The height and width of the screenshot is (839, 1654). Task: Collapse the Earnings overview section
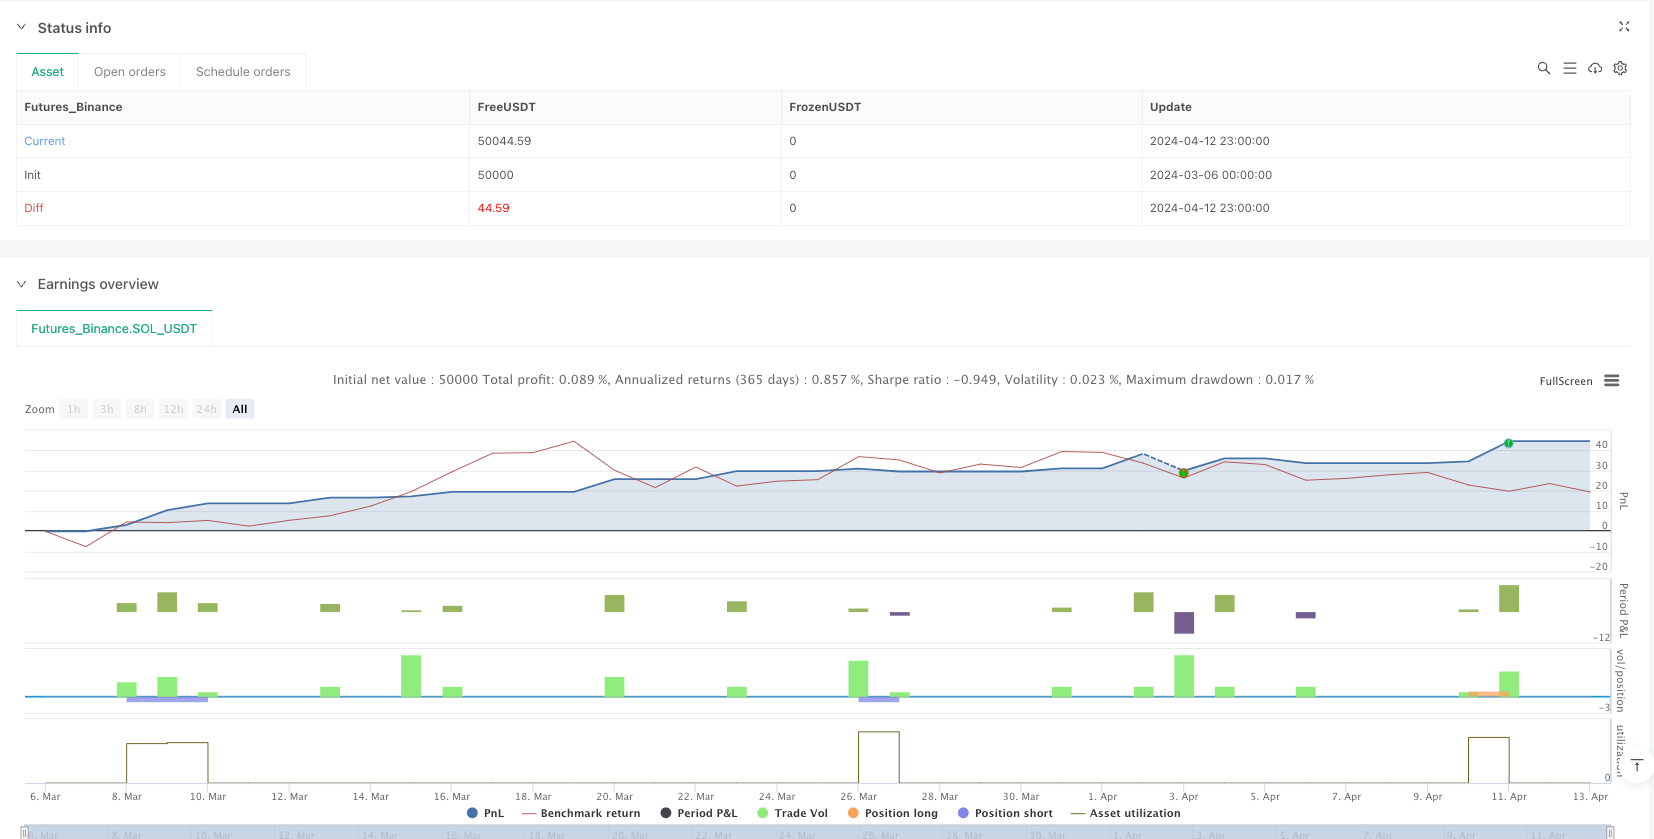pyautogui.click(x=21, y=284)
